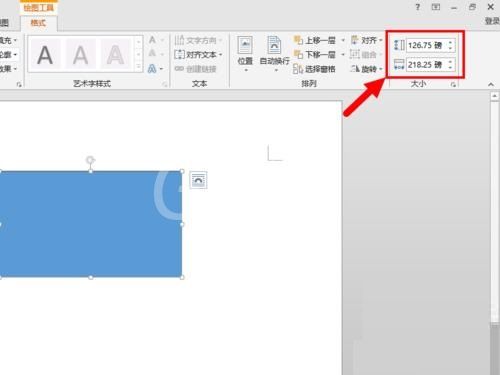This screenshot has width=500, height=375.
Task: Click the 对齐 align objects icon
Action: click(355, 40)
